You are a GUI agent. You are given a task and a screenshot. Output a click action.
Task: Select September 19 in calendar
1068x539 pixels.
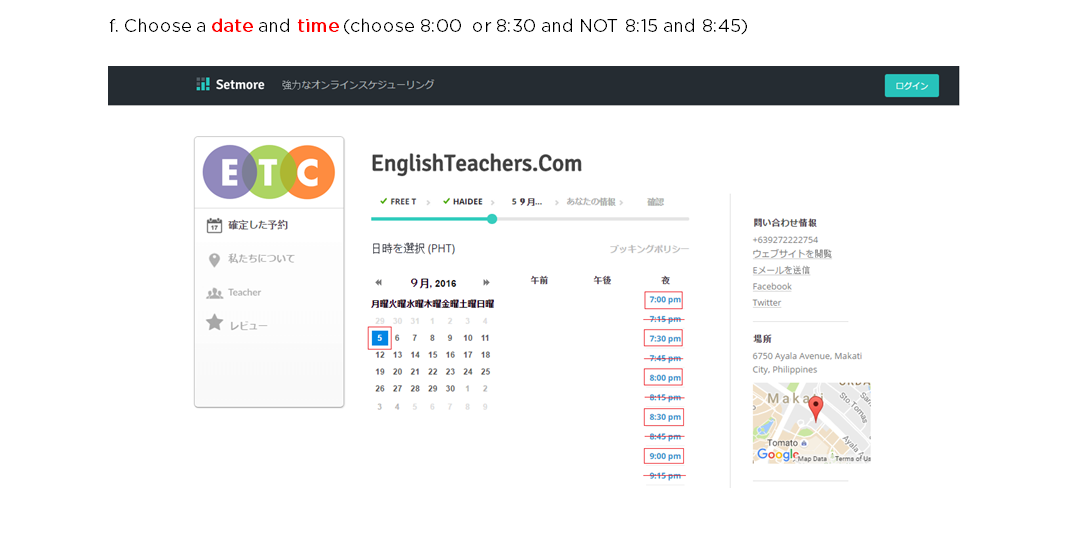point(380,372)
